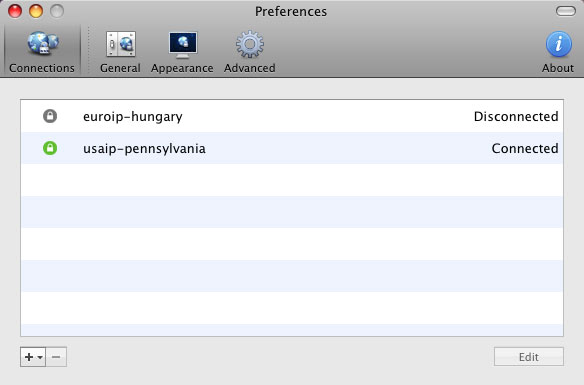Open the Advanced gear settings
The height and width of the screenshot is (385, 584).
point(250,51)
